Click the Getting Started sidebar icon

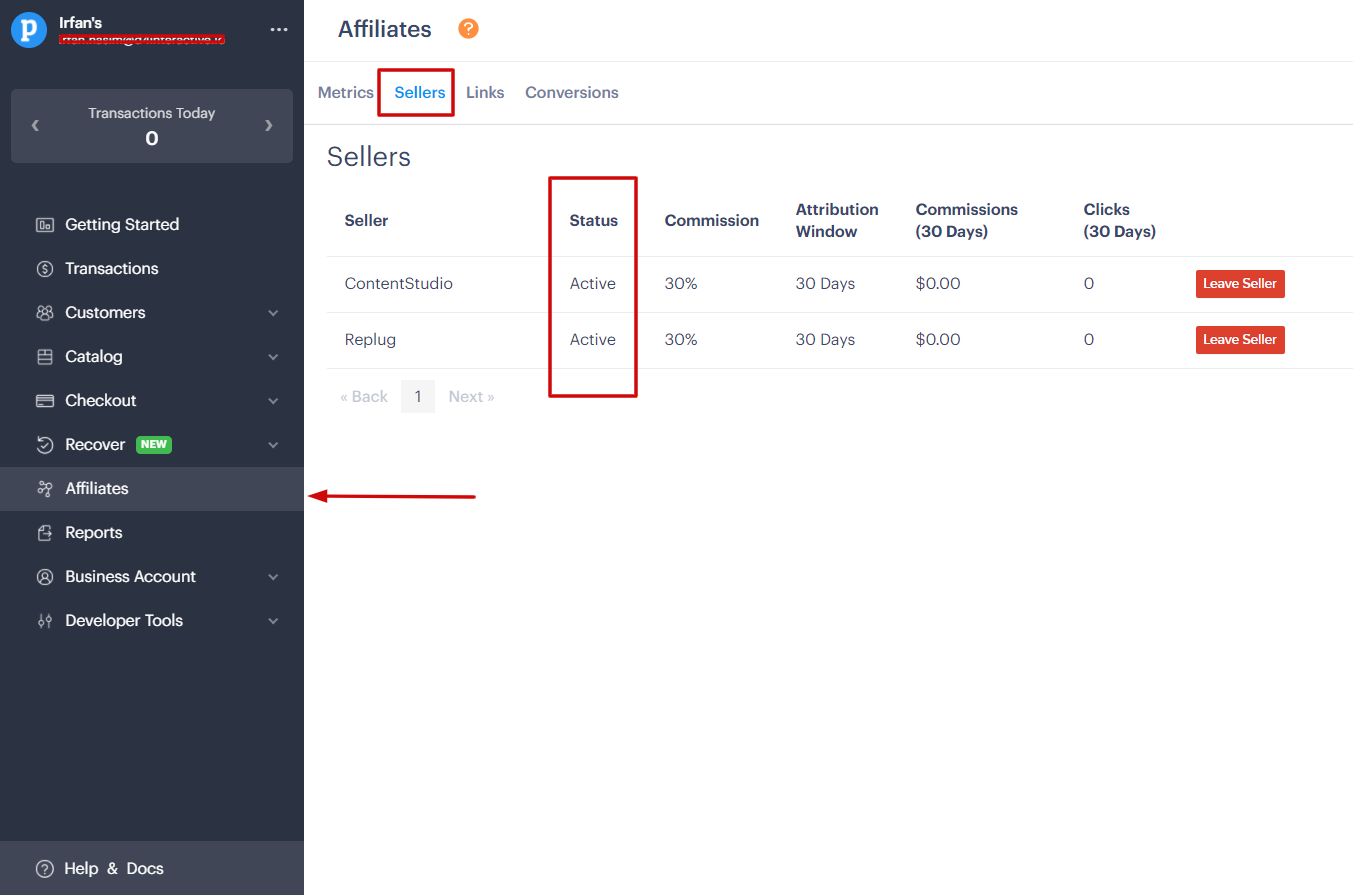point(44,225)
